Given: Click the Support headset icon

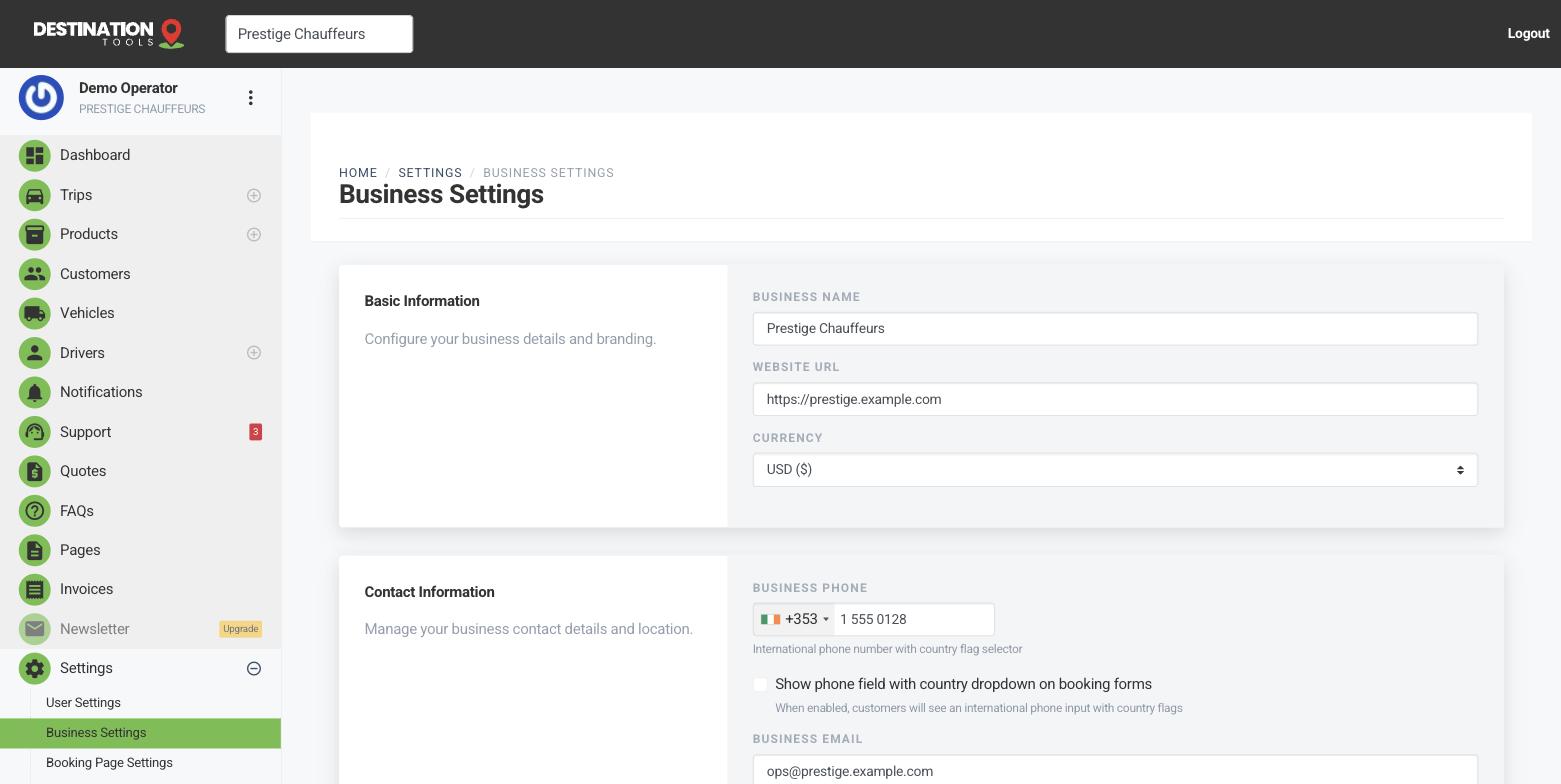Looking at the screenshot, I should (x=34, y=432).
